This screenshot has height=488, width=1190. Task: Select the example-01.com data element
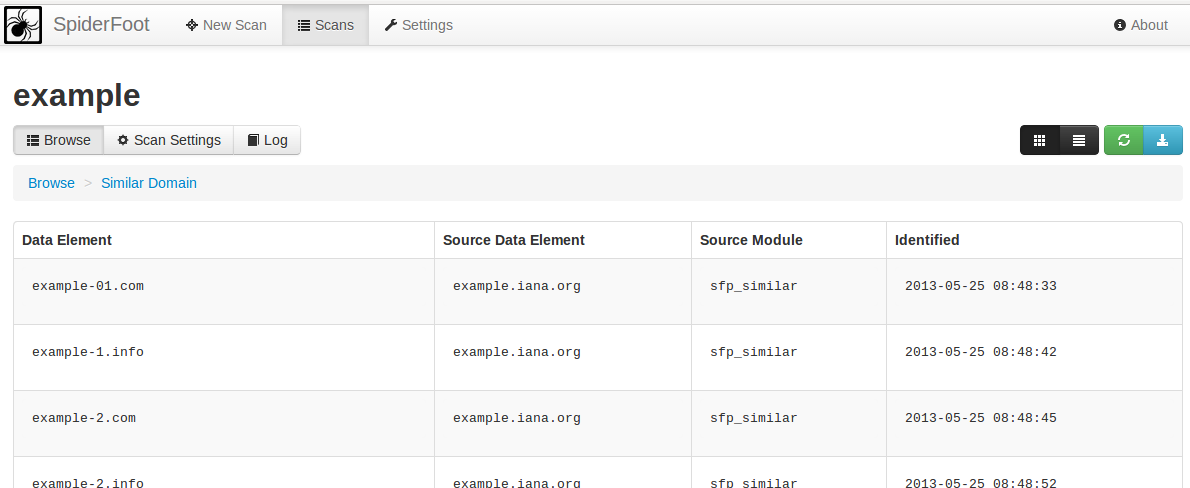pyautogui.click(x=88, y=286)
